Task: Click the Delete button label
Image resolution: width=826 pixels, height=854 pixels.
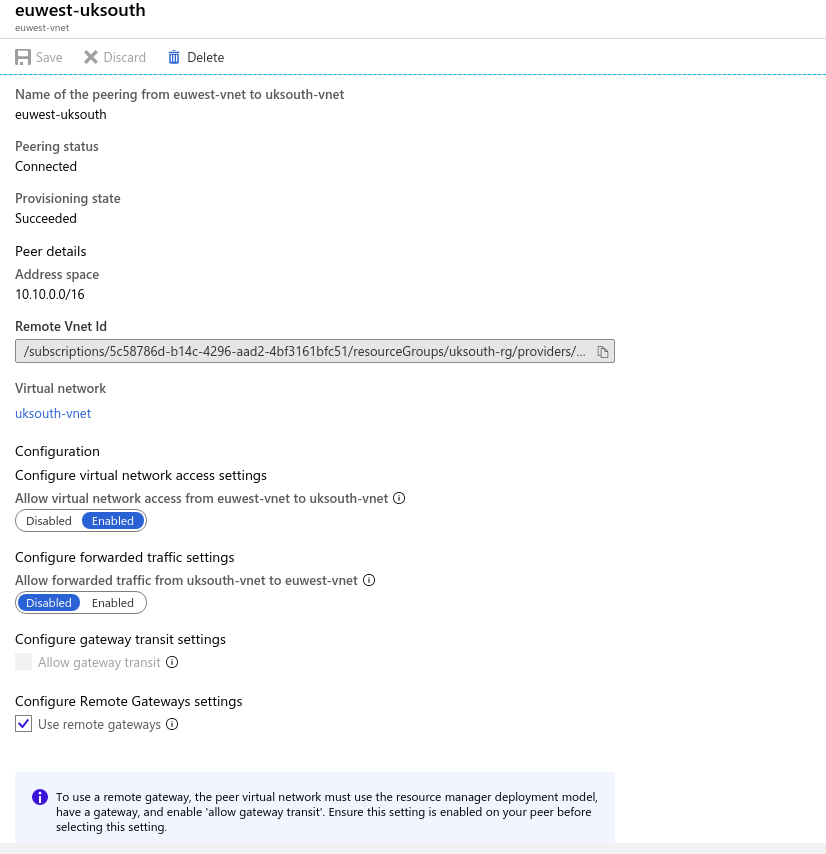Action: (205, 57)
